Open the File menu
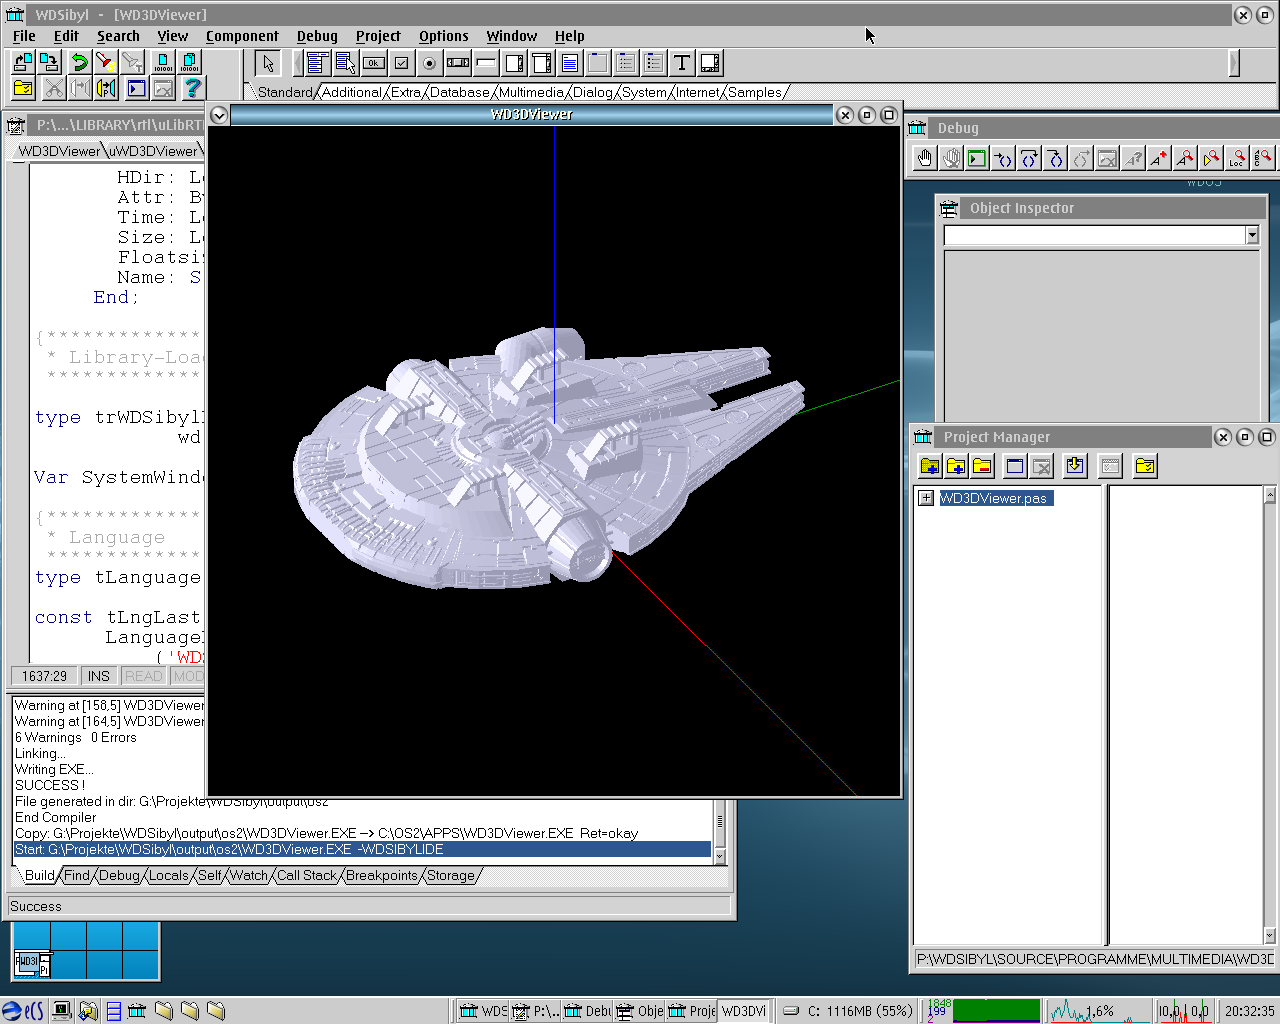Image resolution: width=1280 pixels, height=1024 pixels. click(24, 36)
